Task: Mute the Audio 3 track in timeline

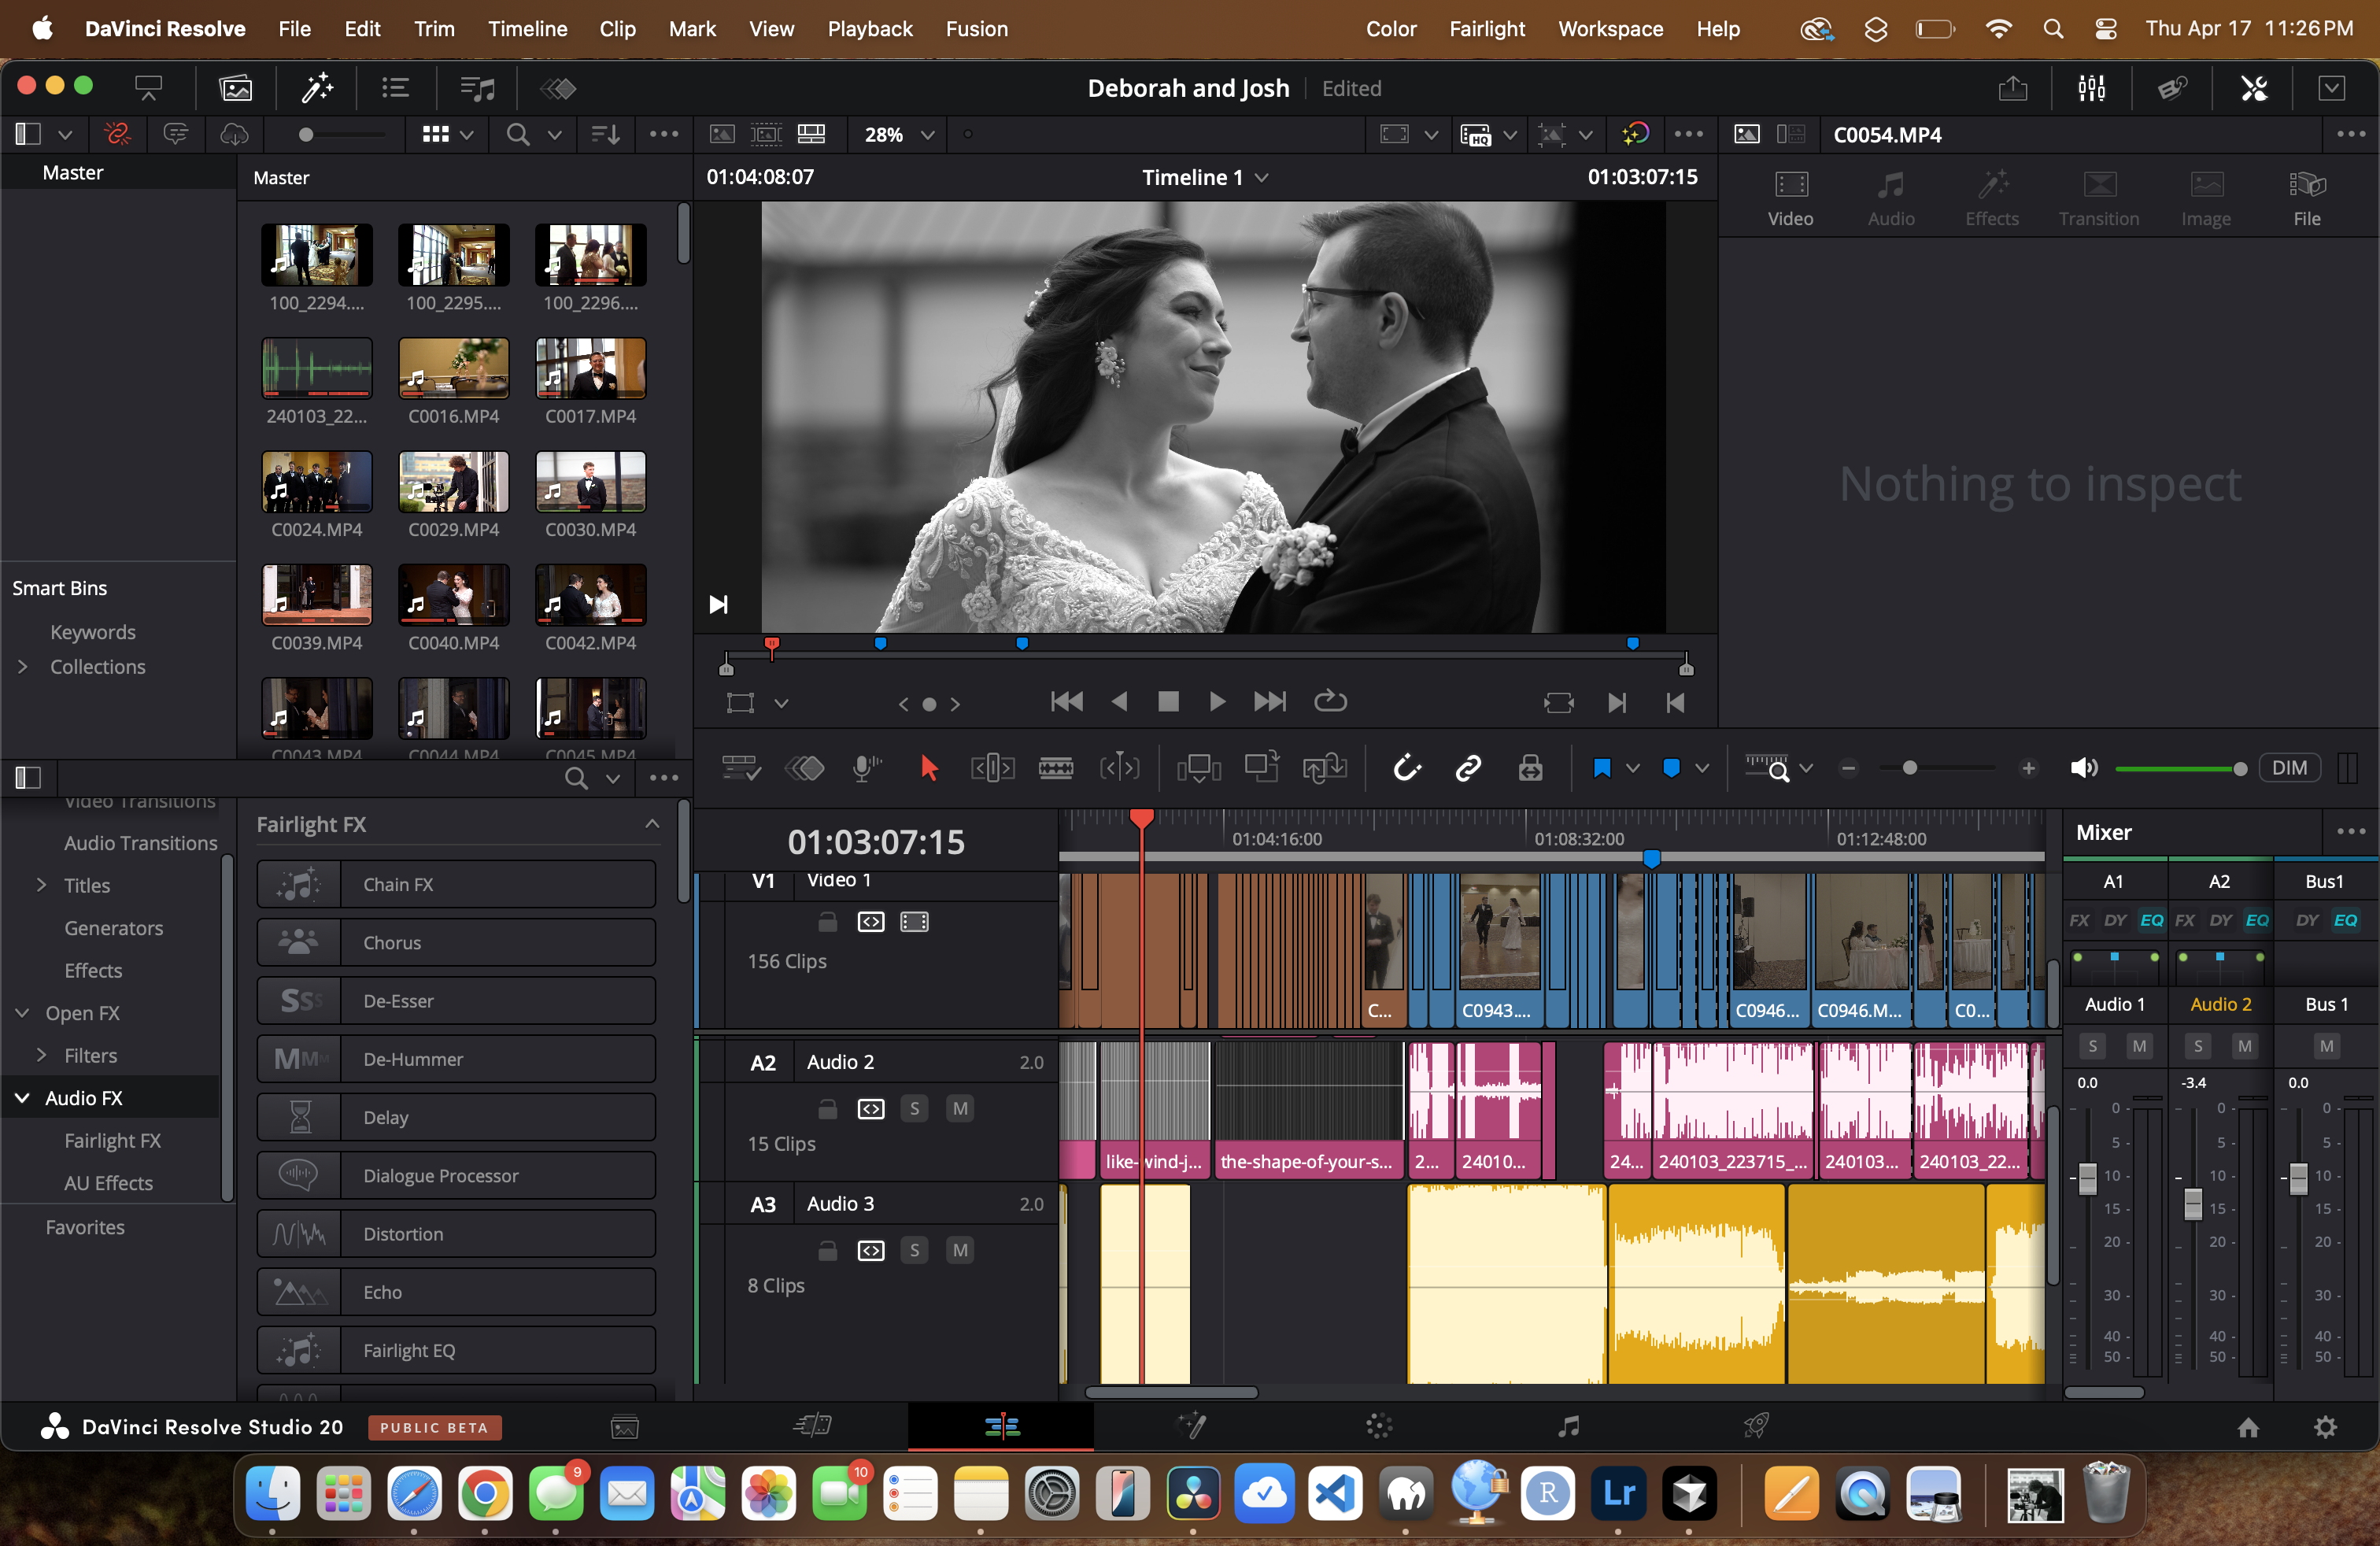Action: (x=960, y=1250)
